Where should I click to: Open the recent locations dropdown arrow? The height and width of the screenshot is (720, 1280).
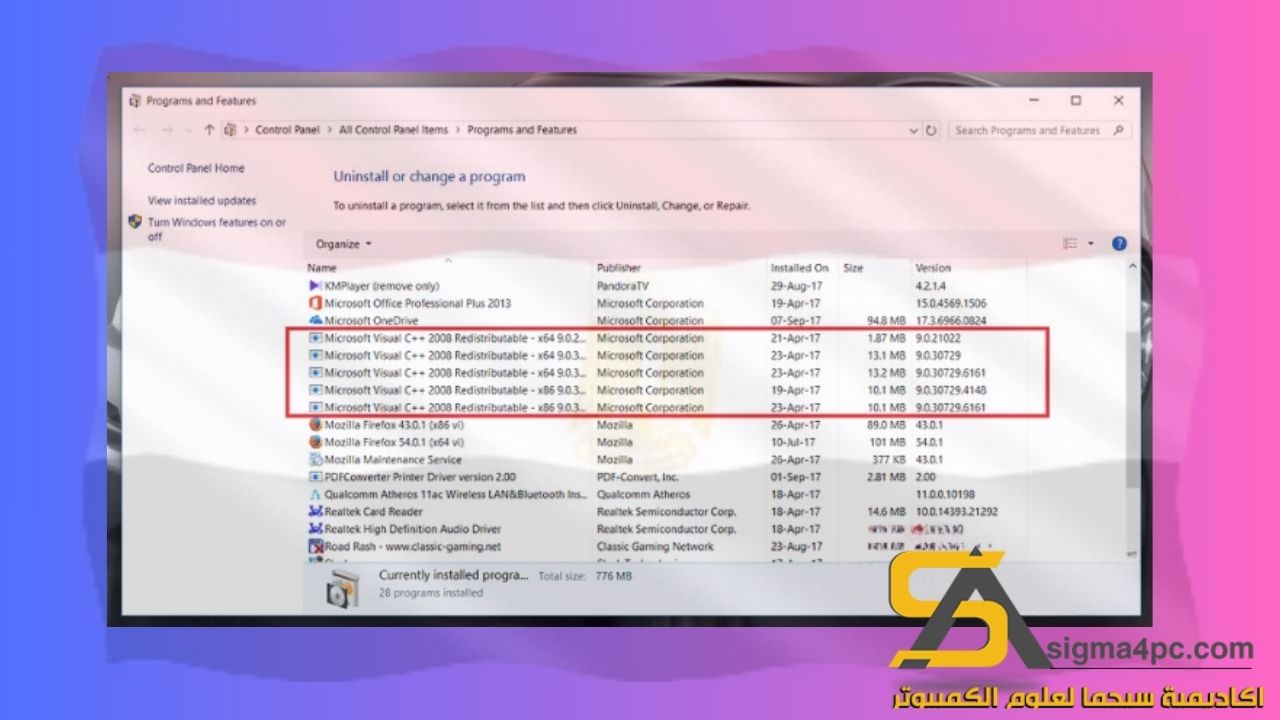coord(188,130)
